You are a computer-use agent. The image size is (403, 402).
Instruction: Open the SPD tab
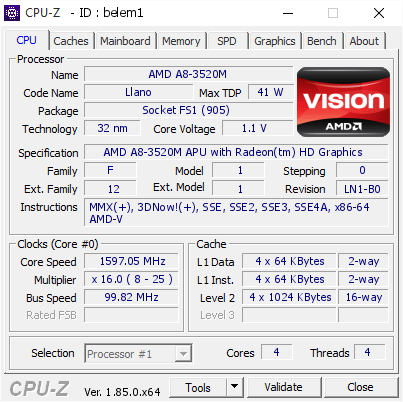227,41
